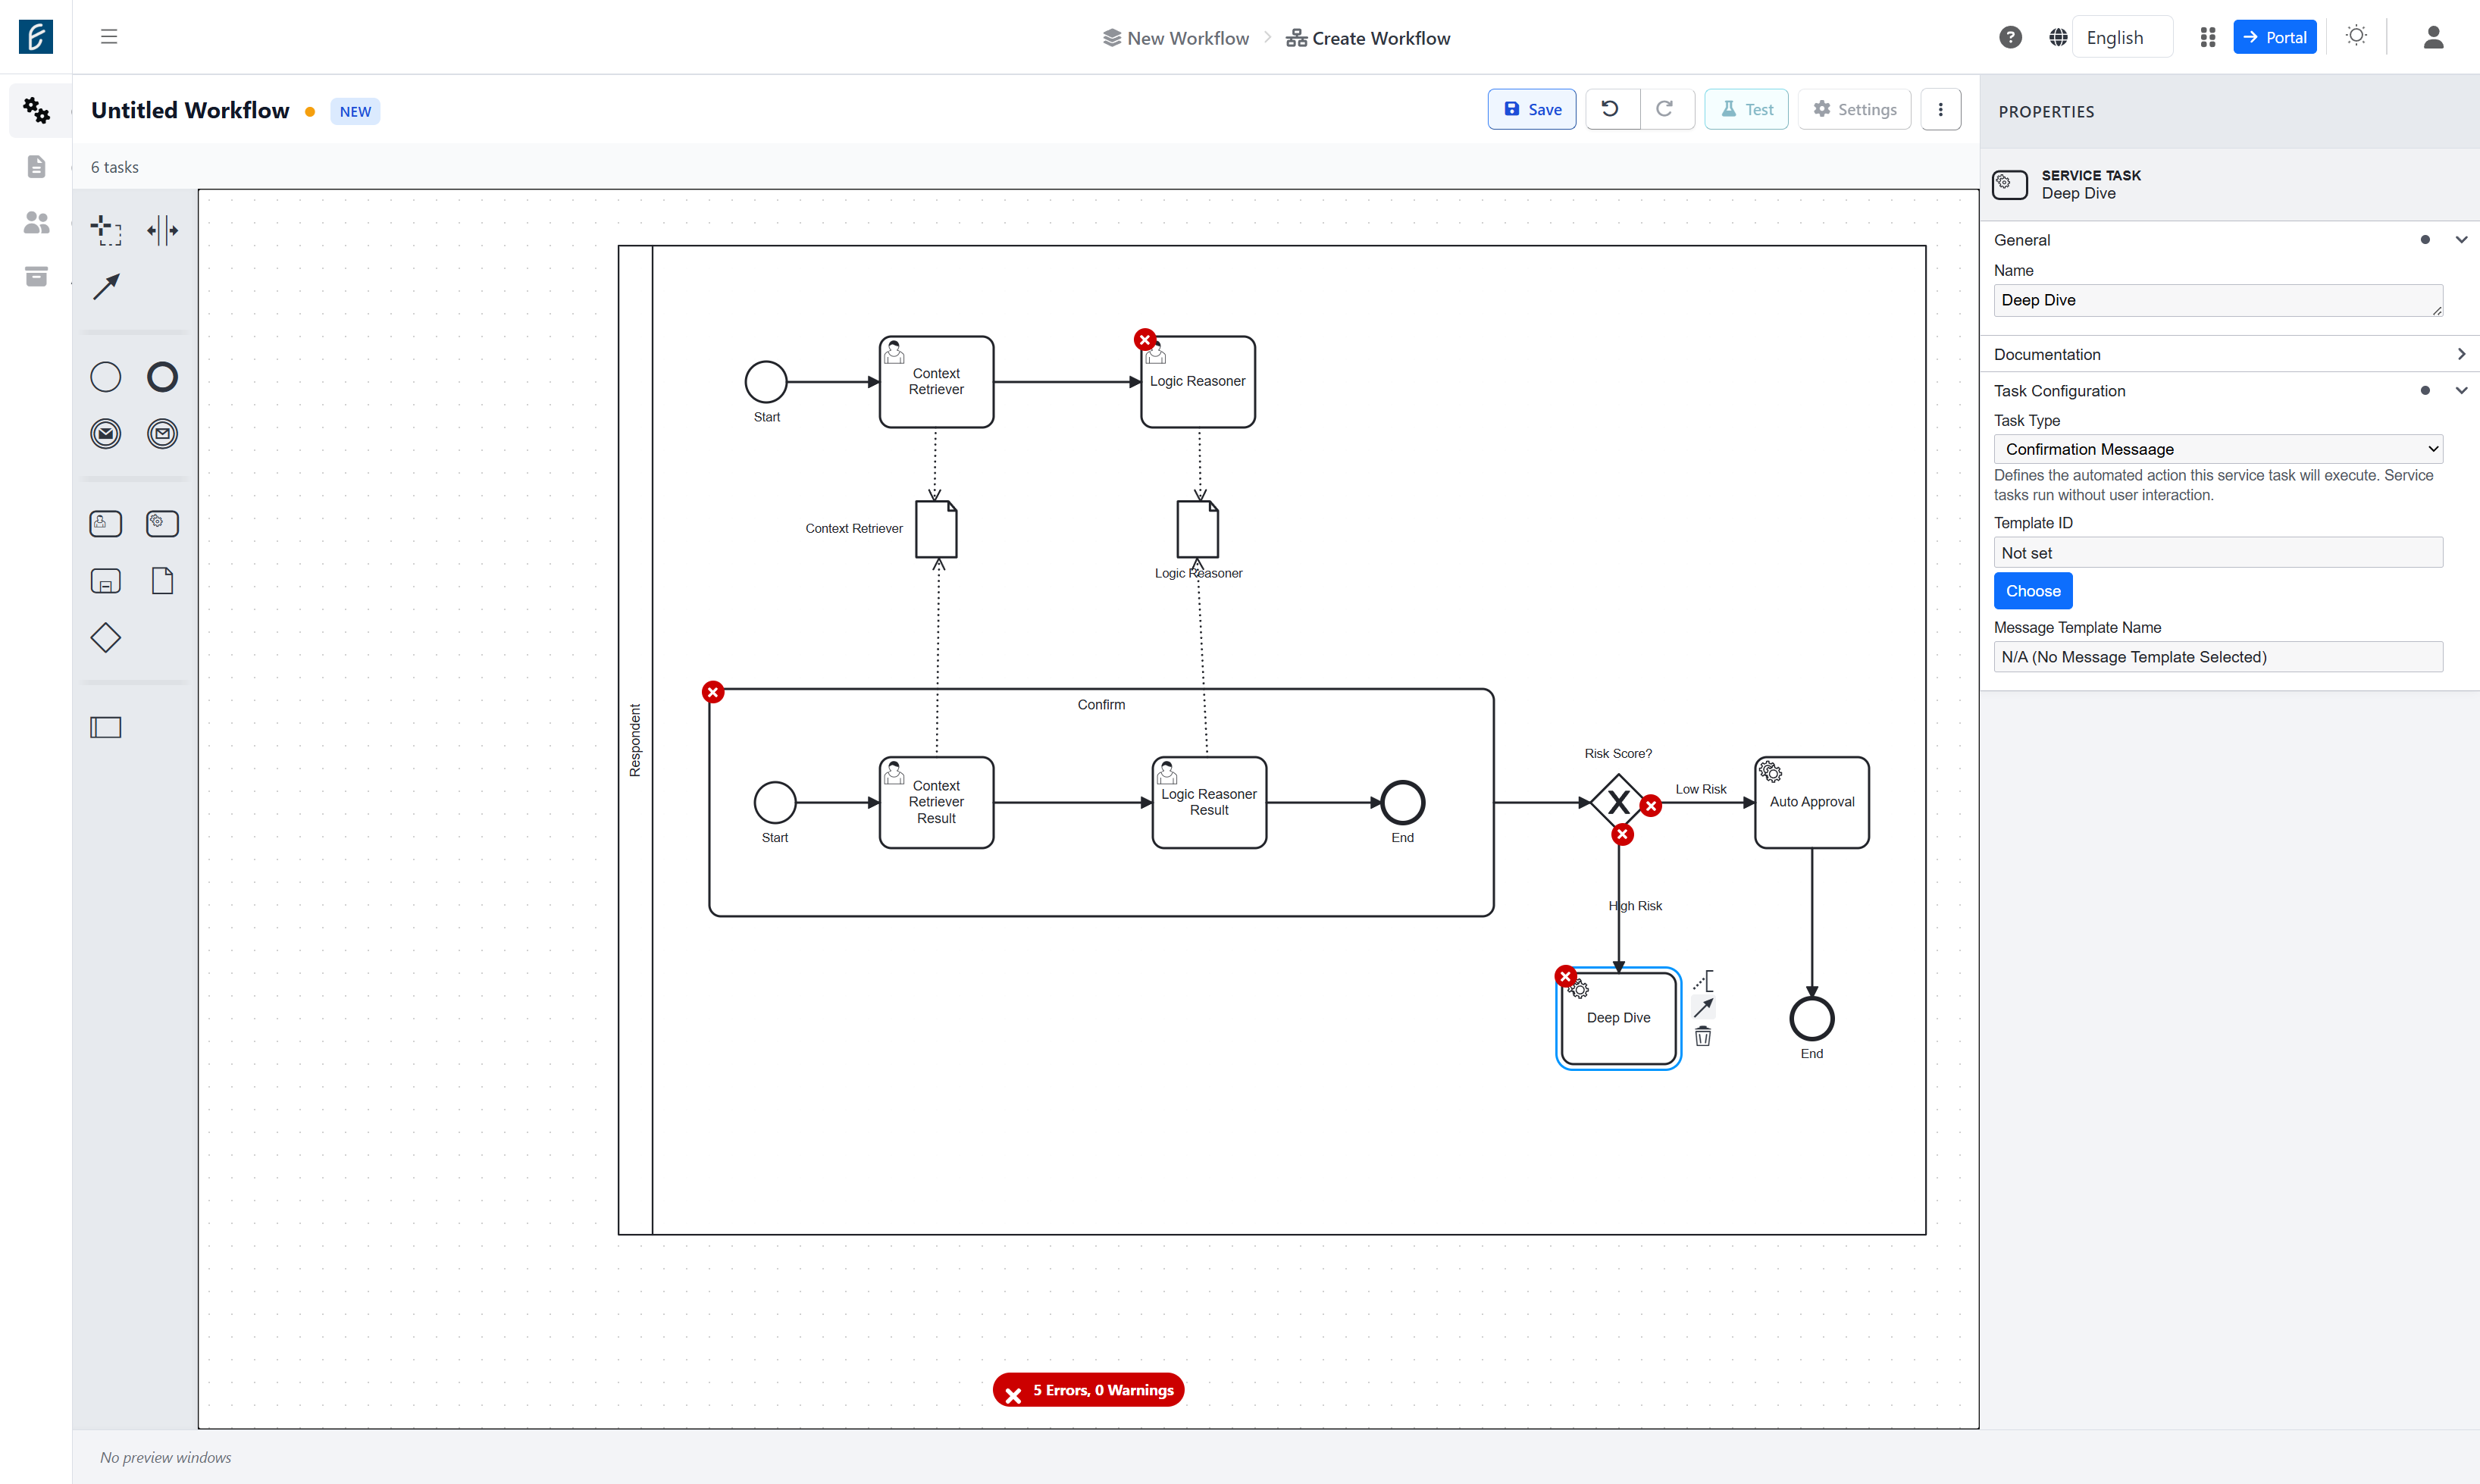
Task: Collapse the Task Configuration section
Action: pos(2461,391)
